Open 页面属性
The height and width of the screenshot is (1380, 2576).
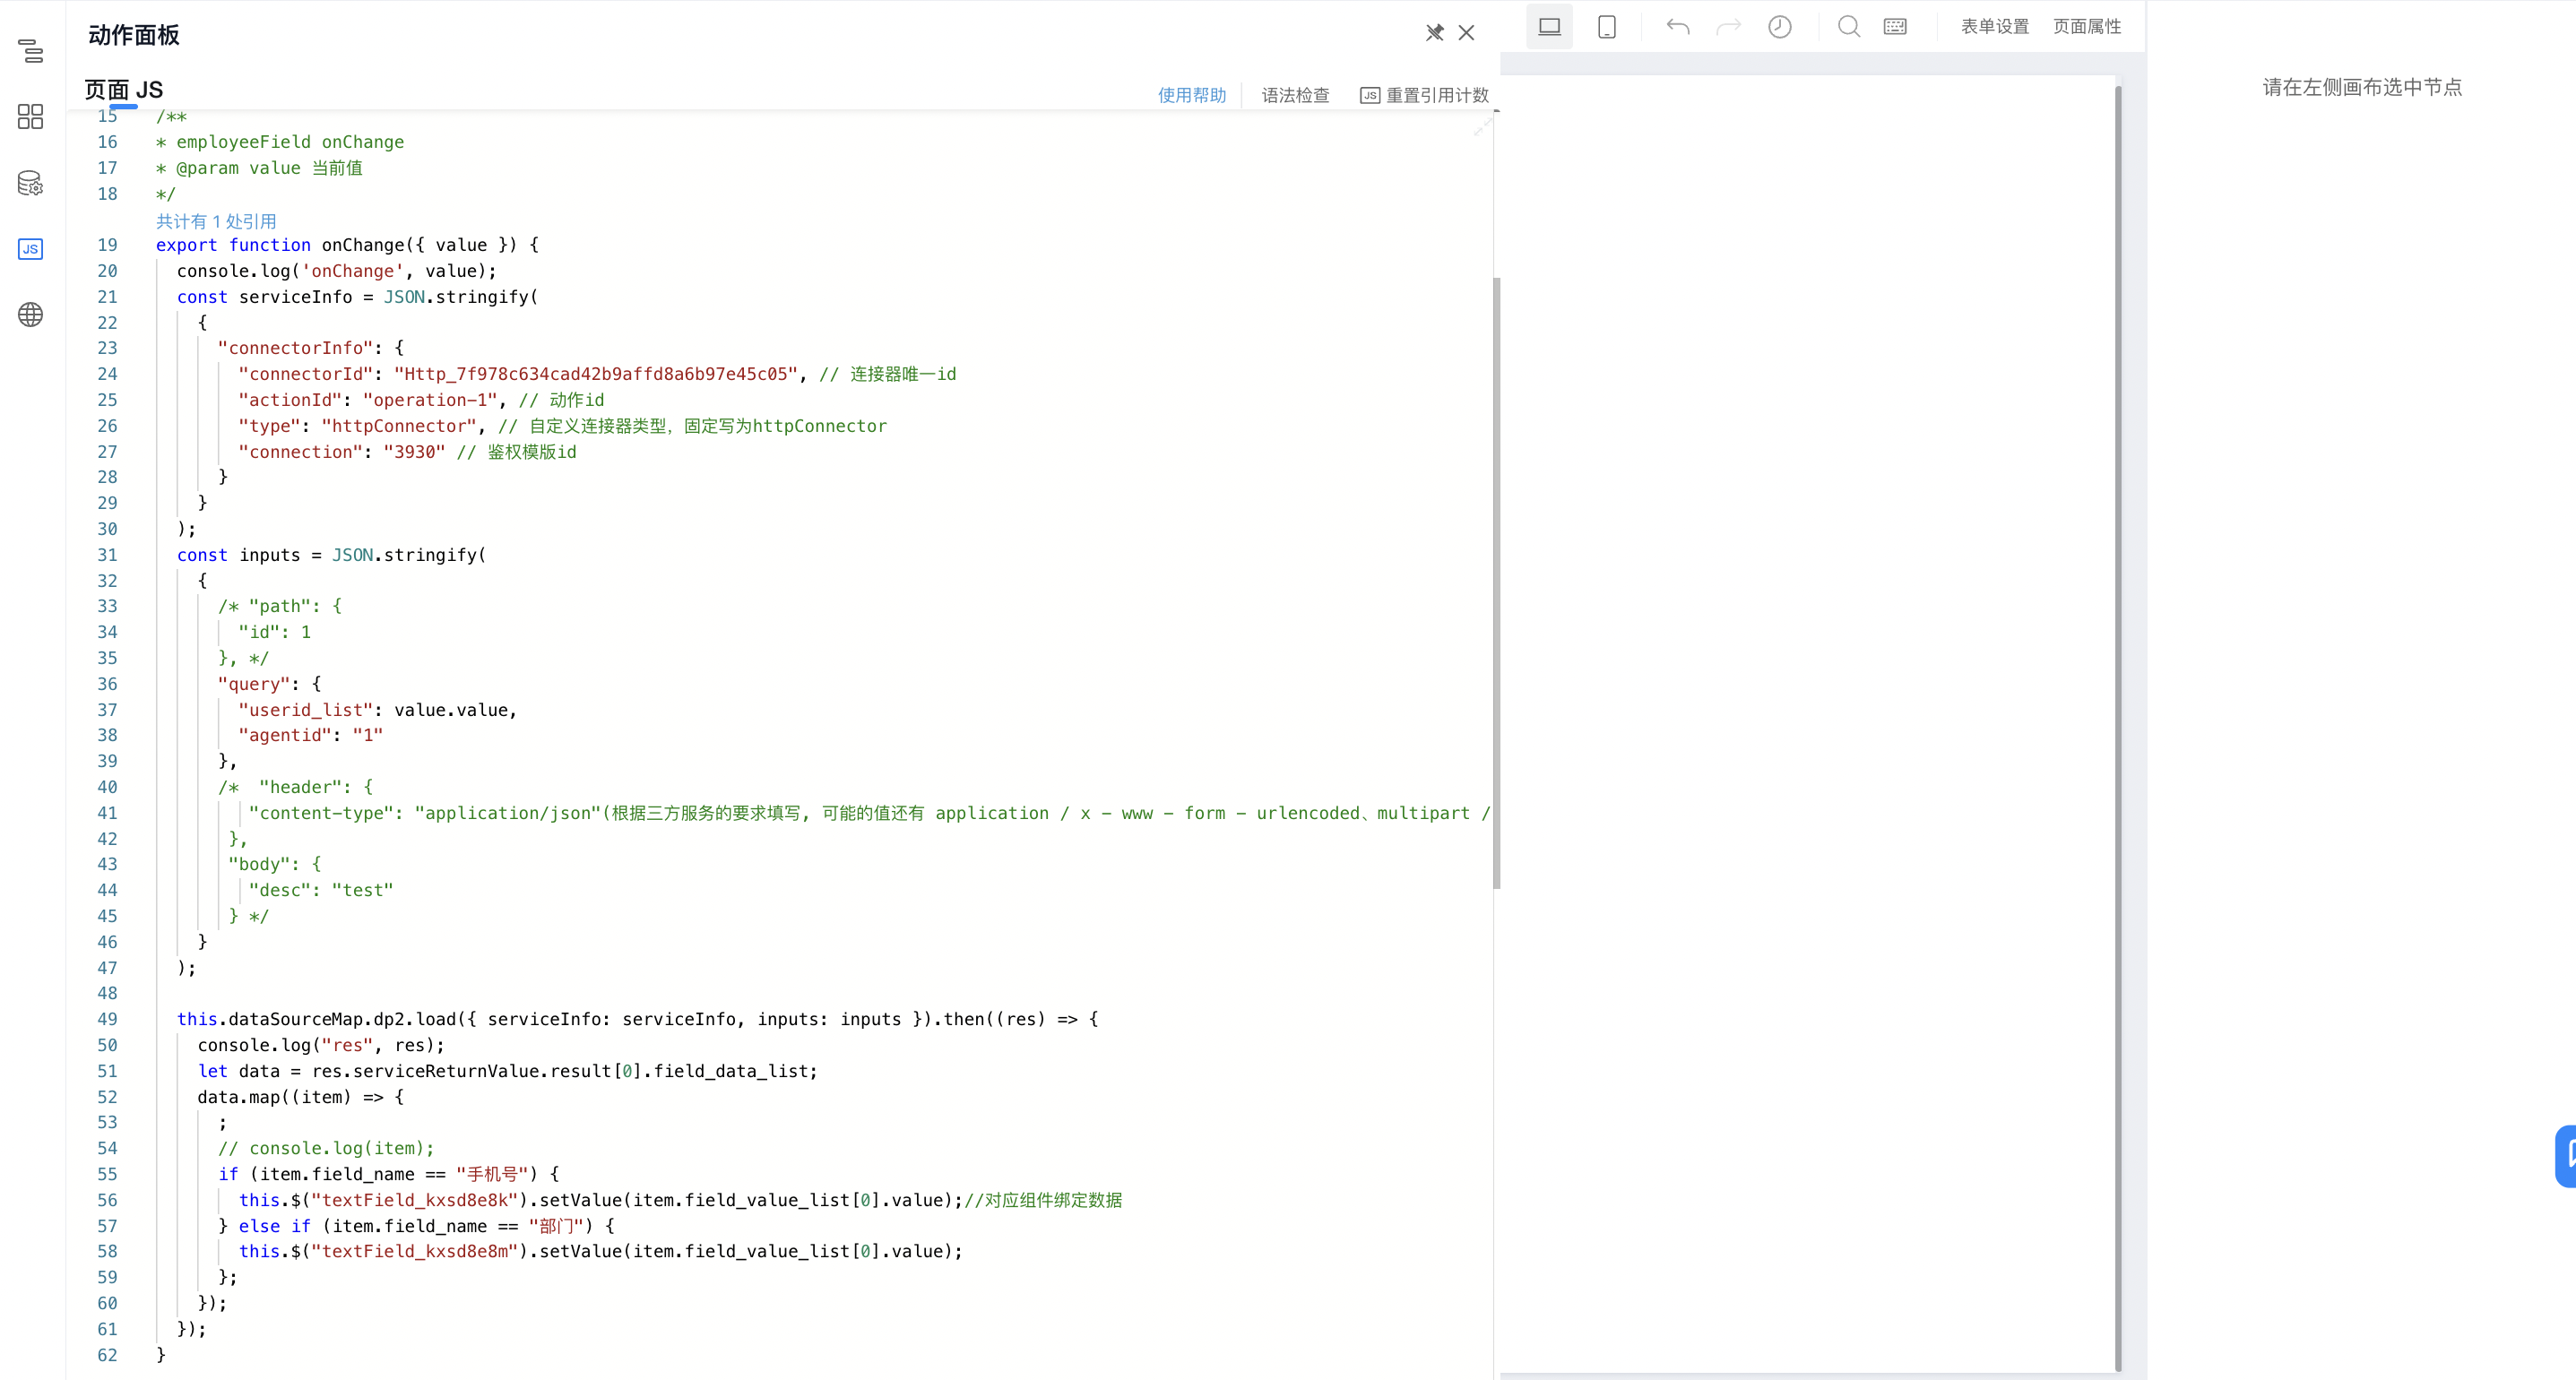coord(2087,27)
